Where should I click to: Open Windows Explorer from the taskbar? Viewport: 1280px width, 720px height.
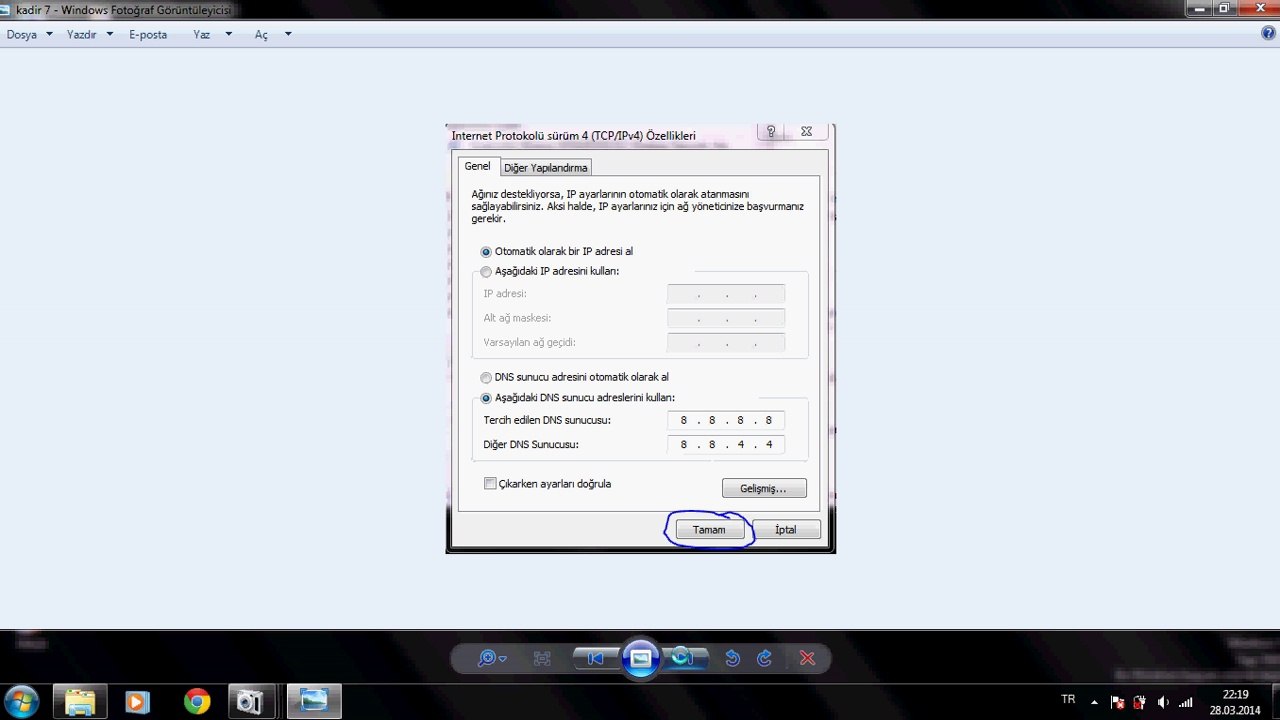click(x=80, y=702)
